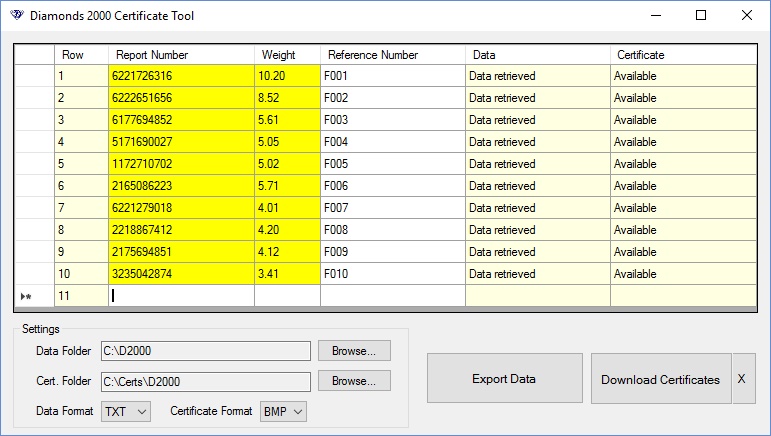The image size is (771, 436).
Task: Click the weight cell 5.61
Action: (287, 120)
